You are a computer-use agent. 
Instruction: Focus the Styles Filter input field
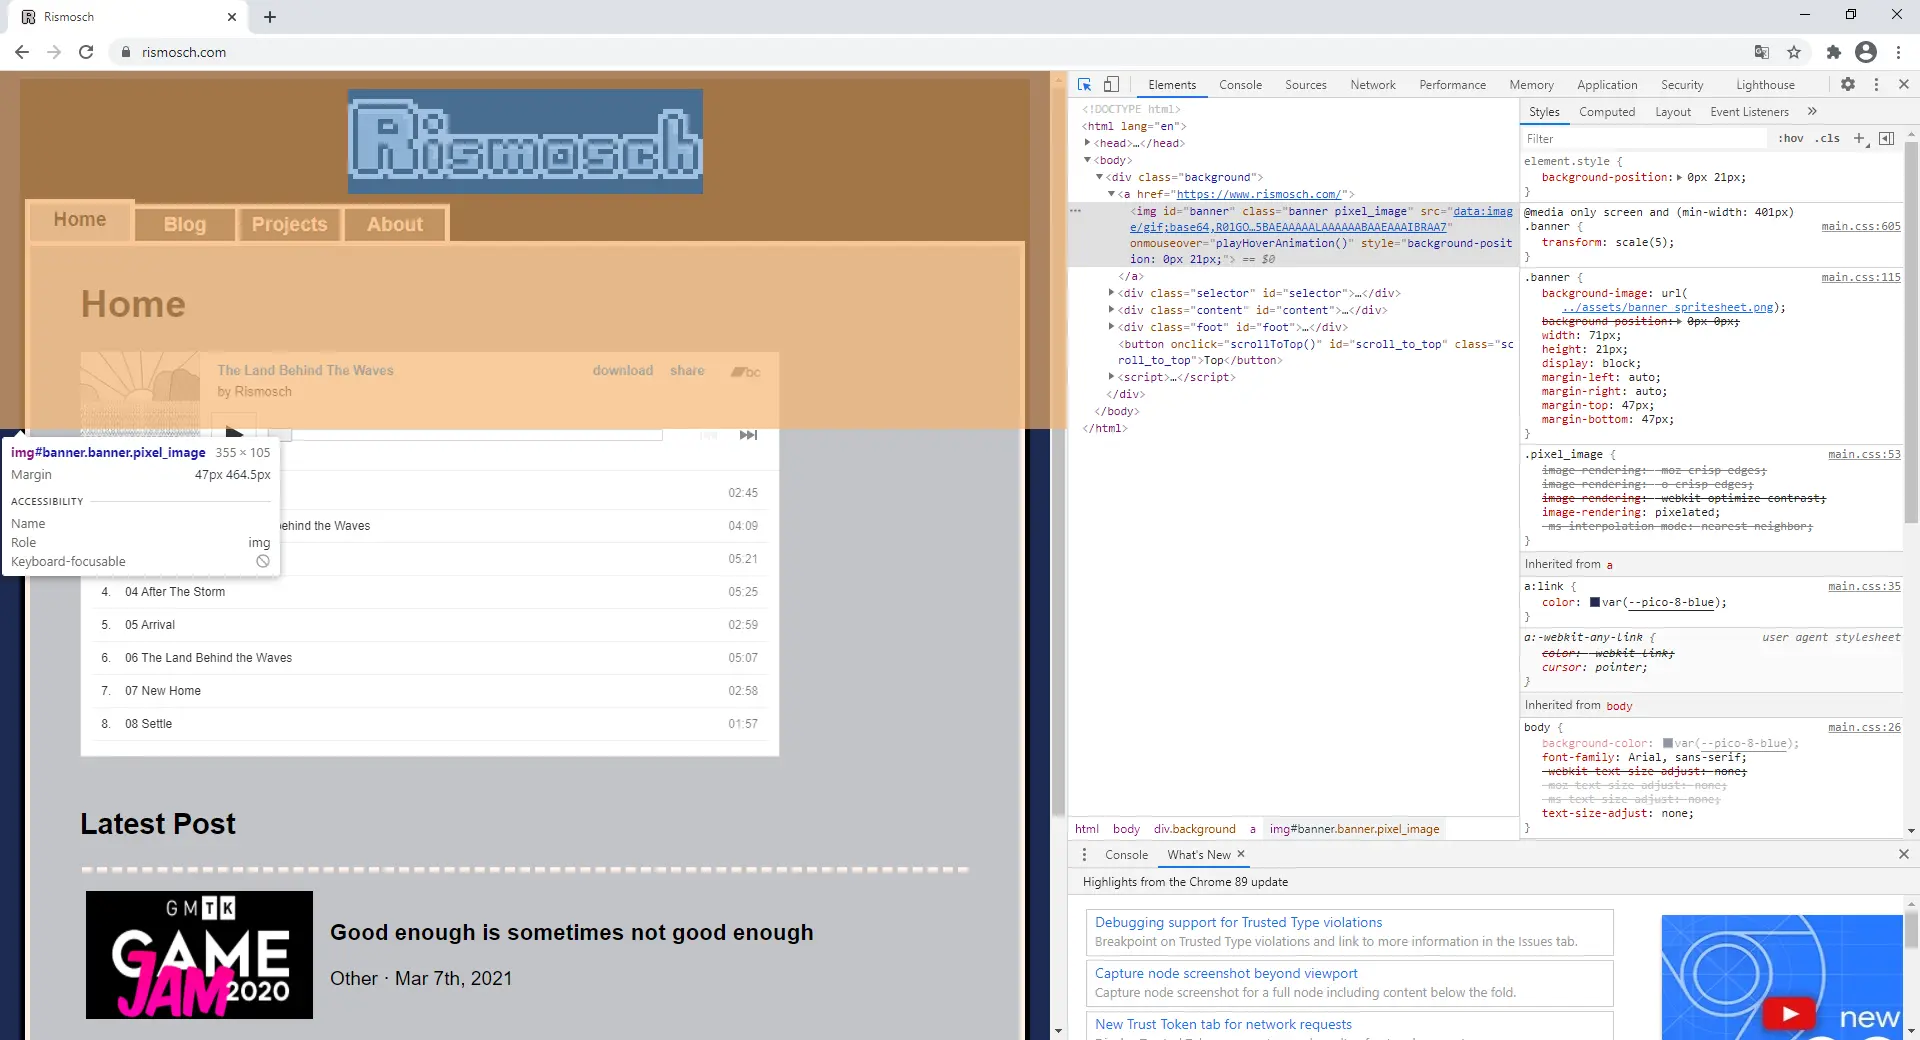click(1645, 139)
